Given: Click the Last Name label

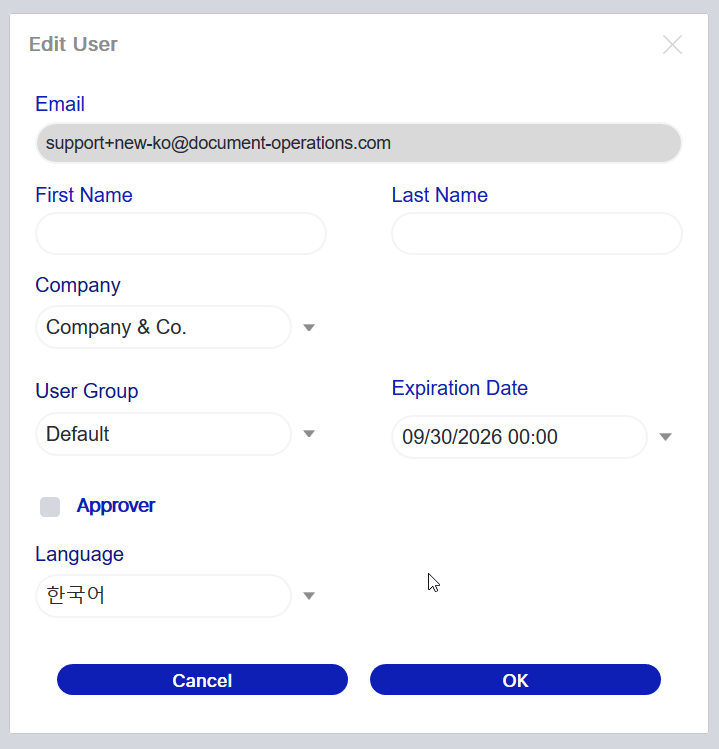Looking at the screenshot, I should [439, 195].
